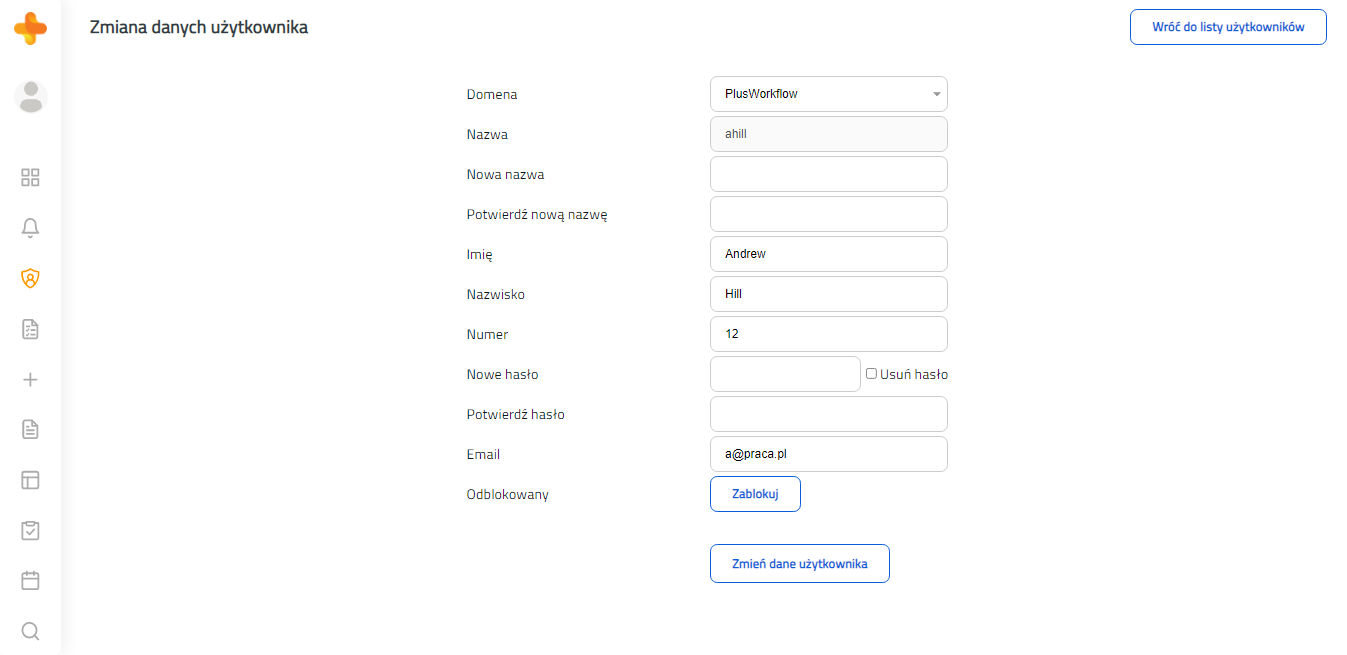Open the dashboard grid icon
The image size is (1347, 655).
[x=30, y=178]
